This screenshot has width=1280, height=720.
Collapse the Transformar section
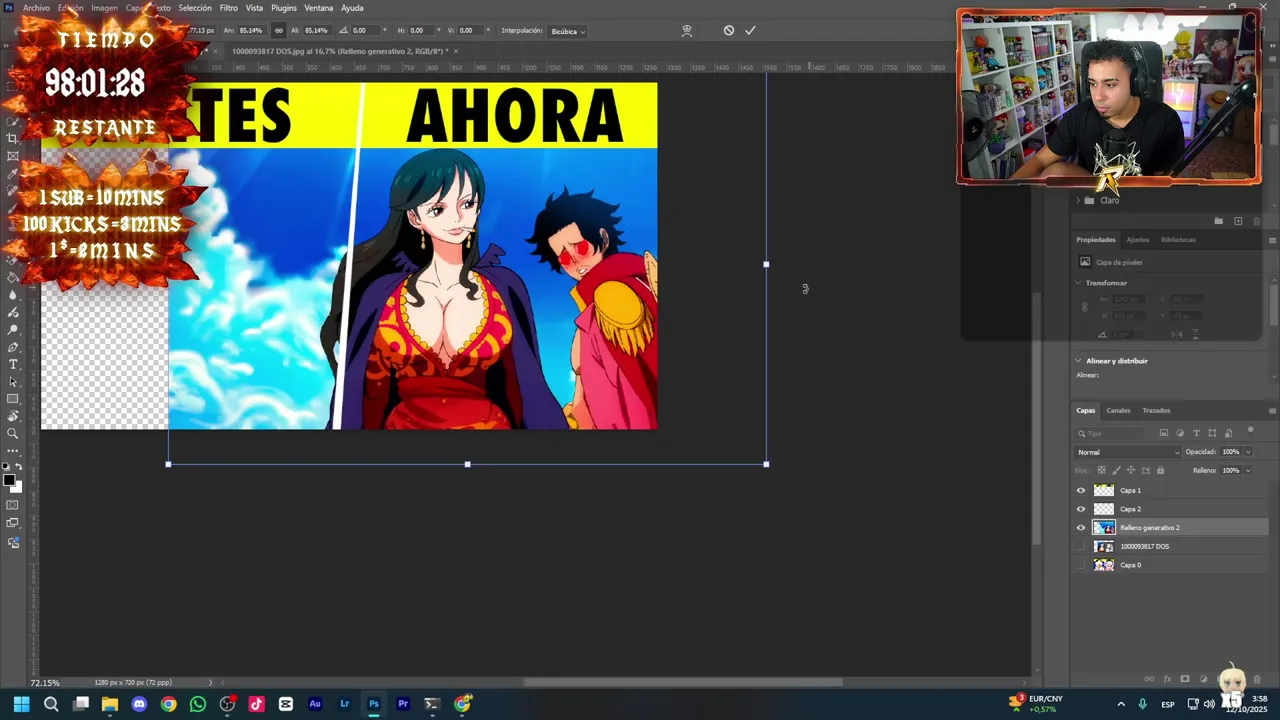pos(1079,283)
